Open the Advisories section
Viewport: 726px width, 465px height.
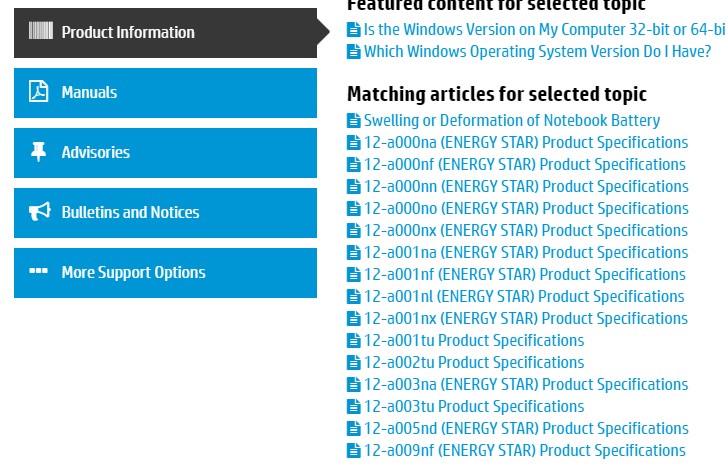point(165,153)
